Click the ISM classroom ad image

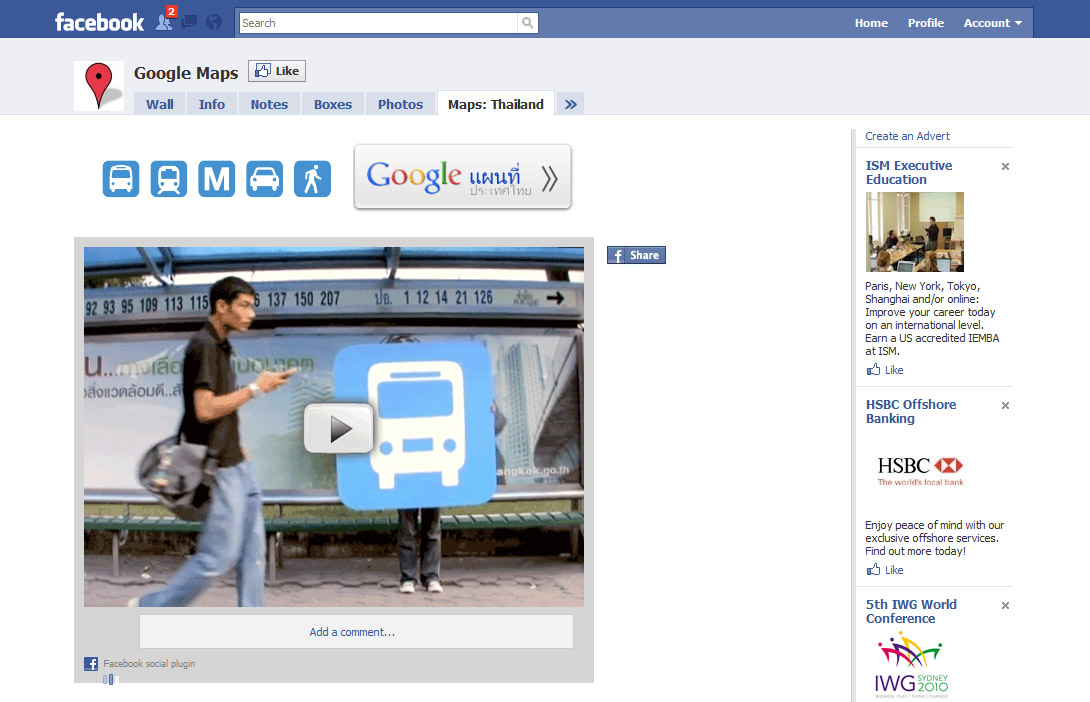pyautogui.click(x=915, y=232)
